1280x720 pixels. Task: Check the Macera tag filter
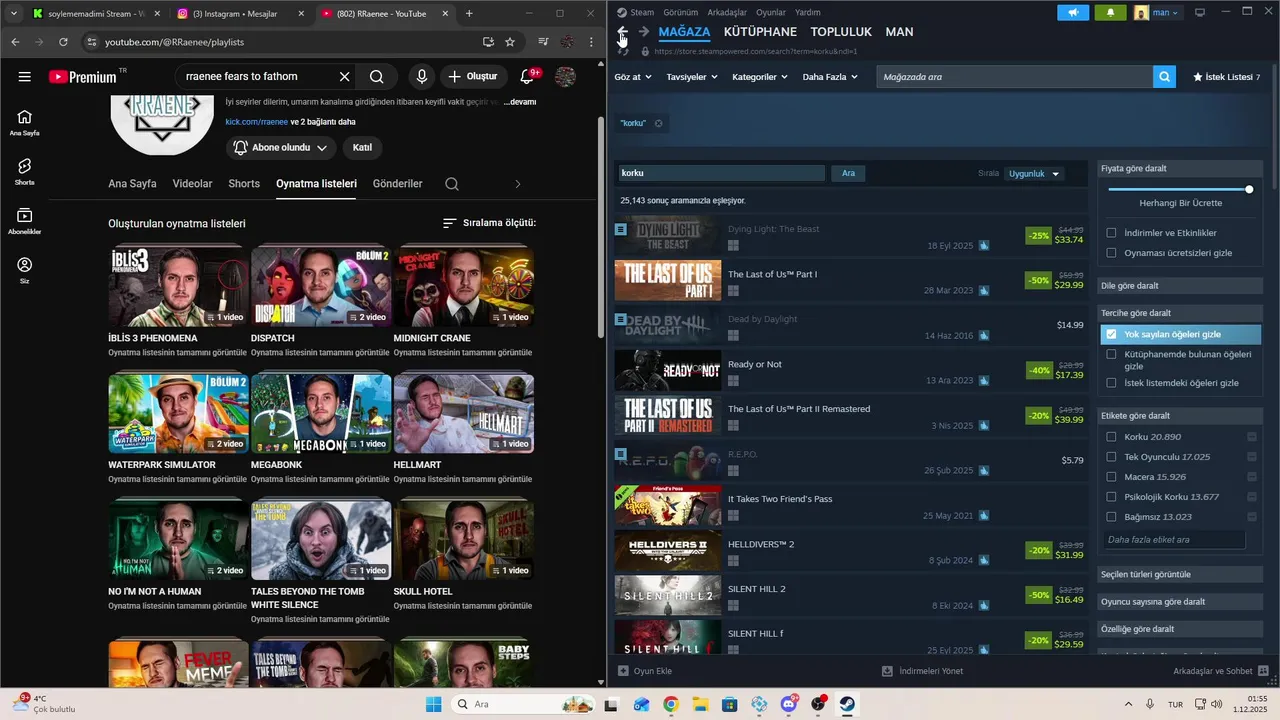1111,477
